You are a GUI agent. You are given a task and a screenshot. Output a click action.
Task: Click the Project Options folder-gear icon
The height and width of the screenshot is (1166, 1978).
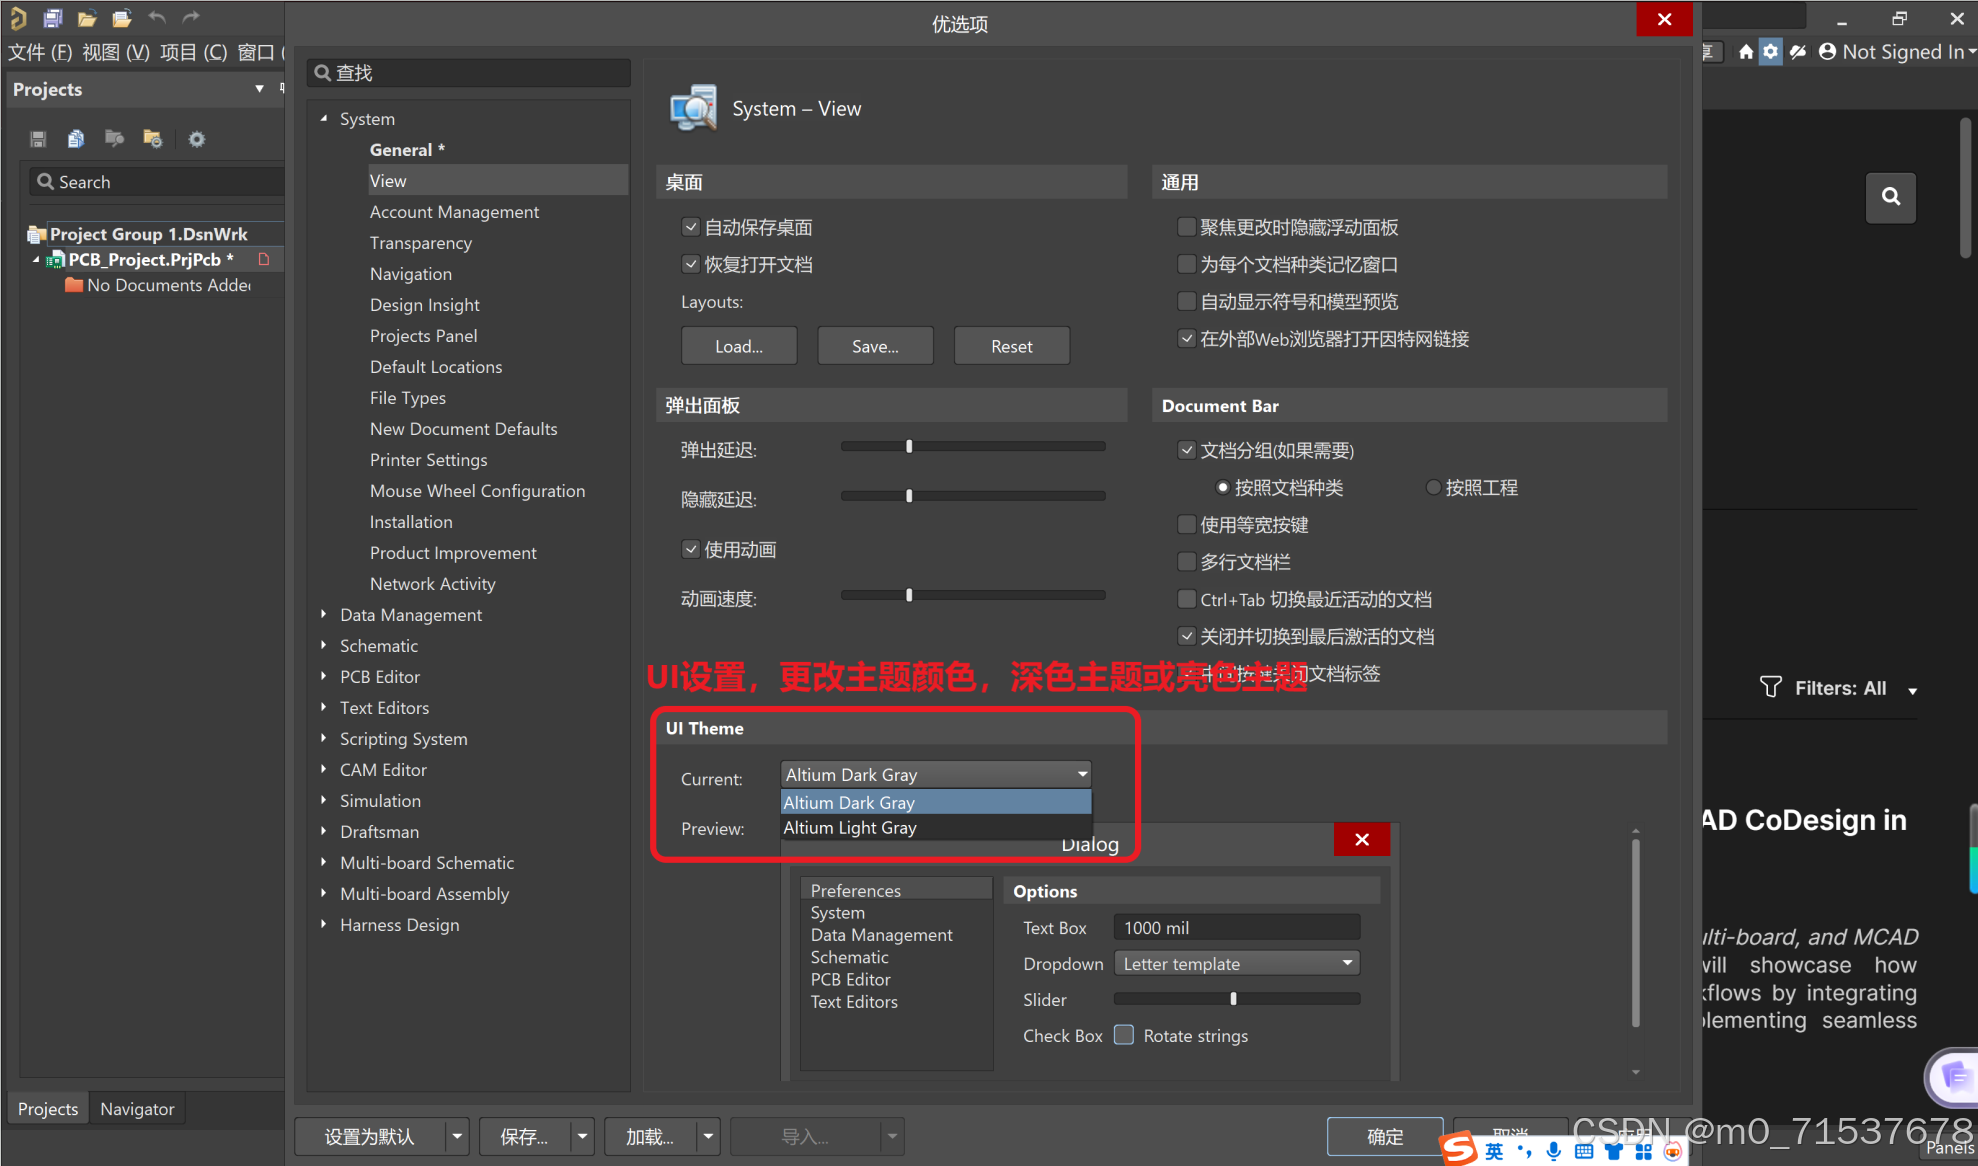coord(153,139)
